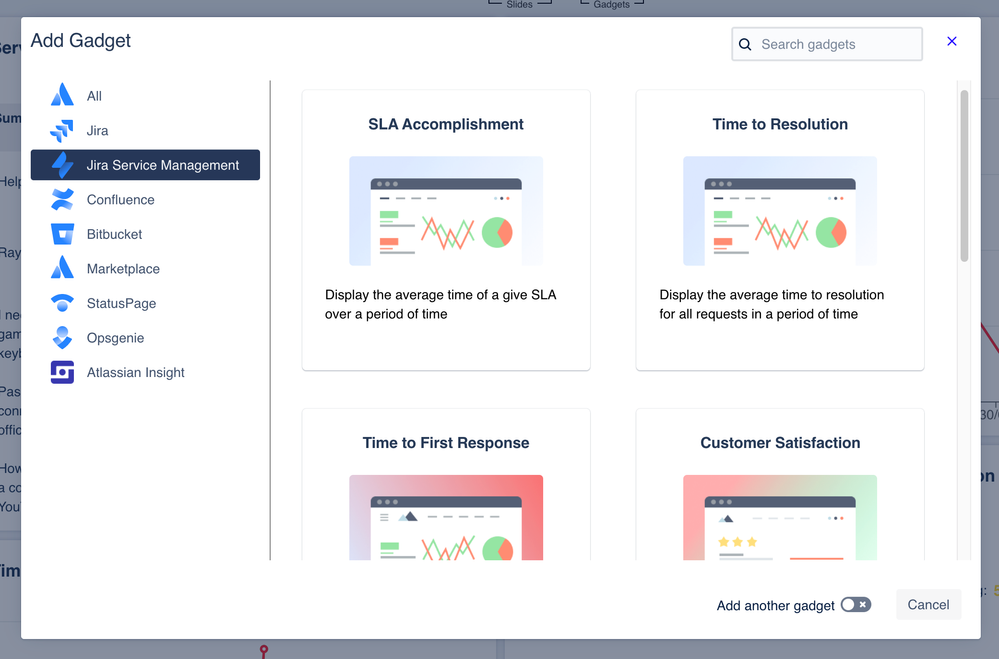999x659 pixels.
Task: Click the Time to Resolution thumbnail image
Action: pyautogui.click(x=780, y=211)
